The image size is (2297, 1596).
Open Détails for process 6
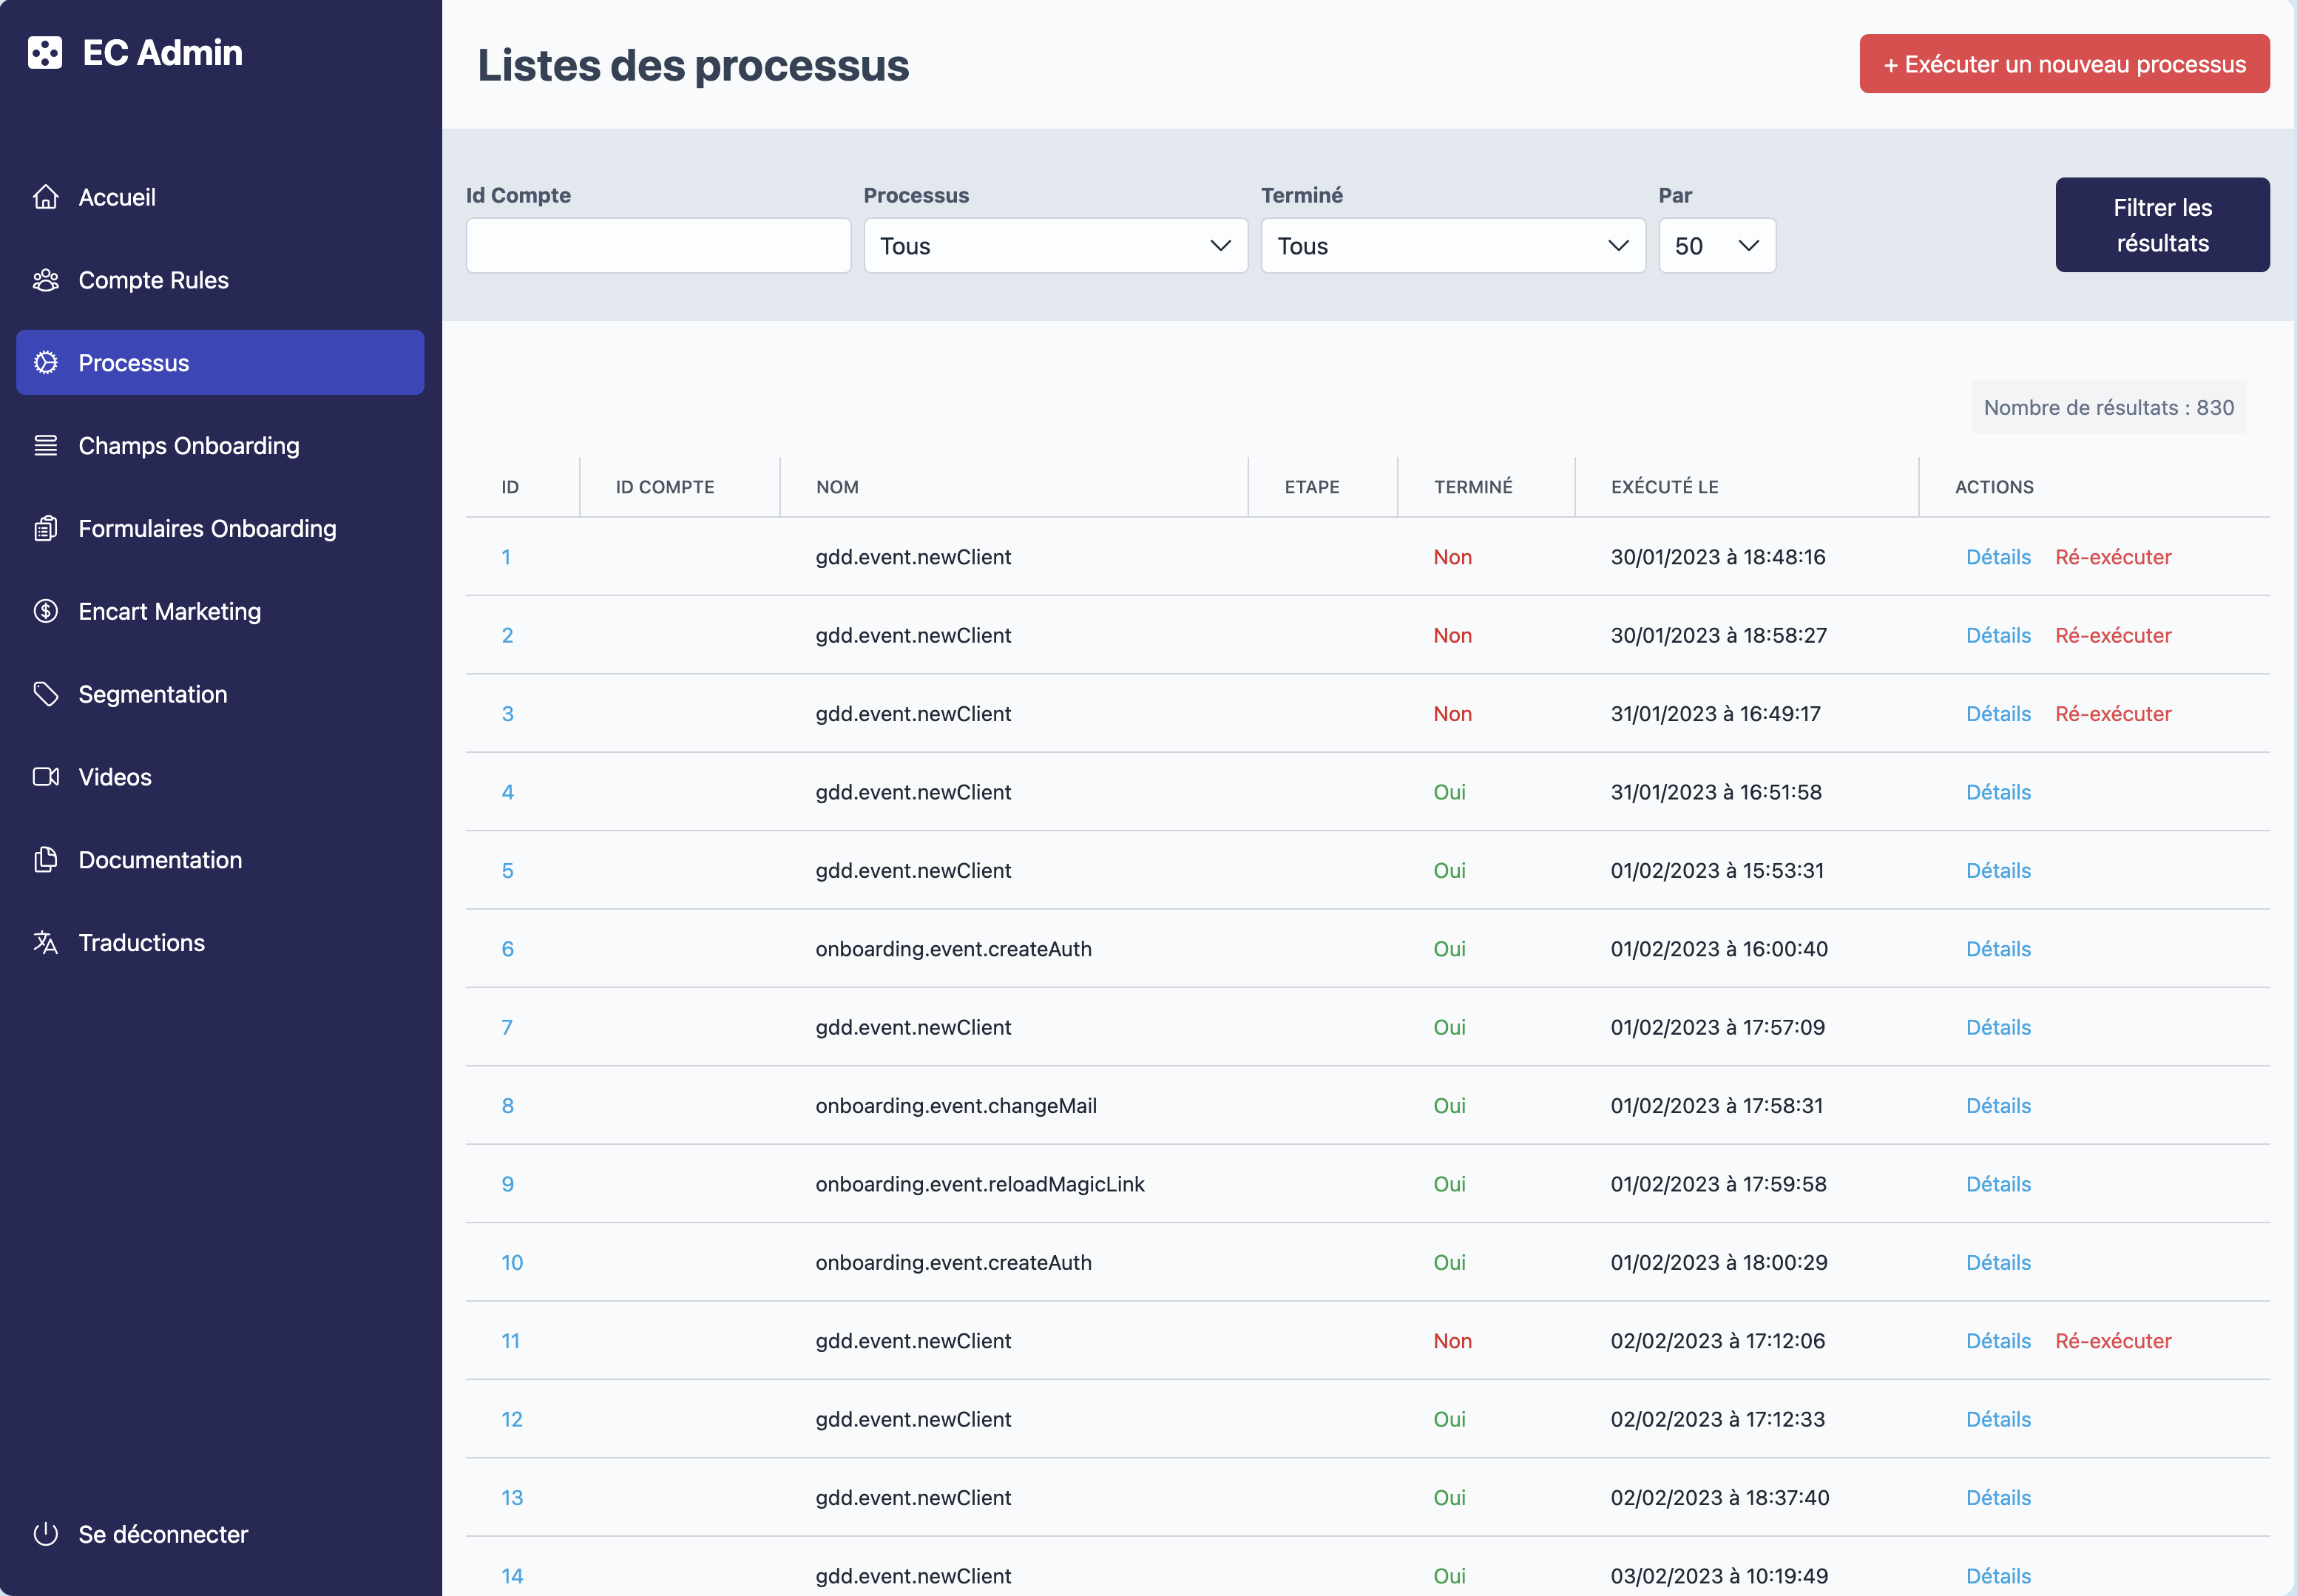click(1998, 949)
